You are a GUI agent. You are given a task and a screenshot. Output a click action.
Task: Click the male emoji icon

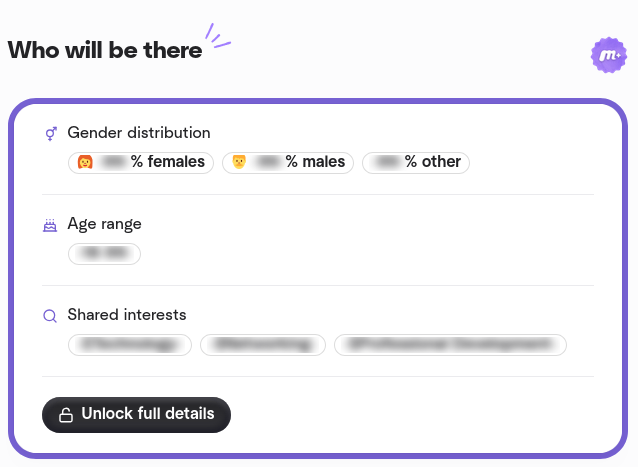click(x=239, y=162)
